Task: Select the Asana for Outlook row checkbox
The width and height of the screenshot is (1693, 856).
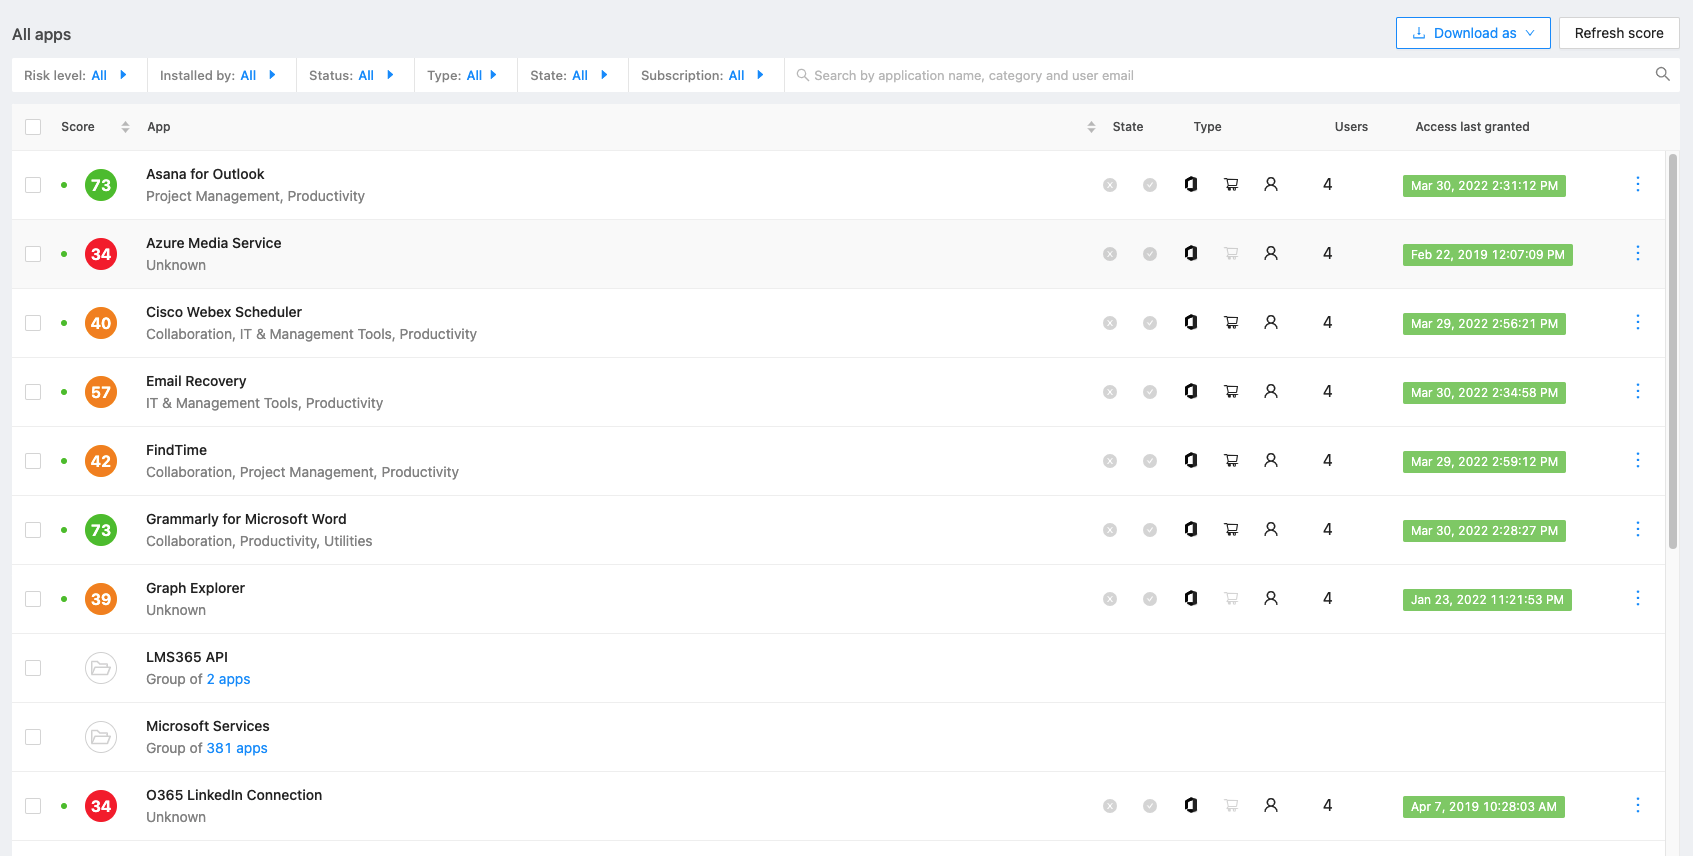Action: coord(33,185)
